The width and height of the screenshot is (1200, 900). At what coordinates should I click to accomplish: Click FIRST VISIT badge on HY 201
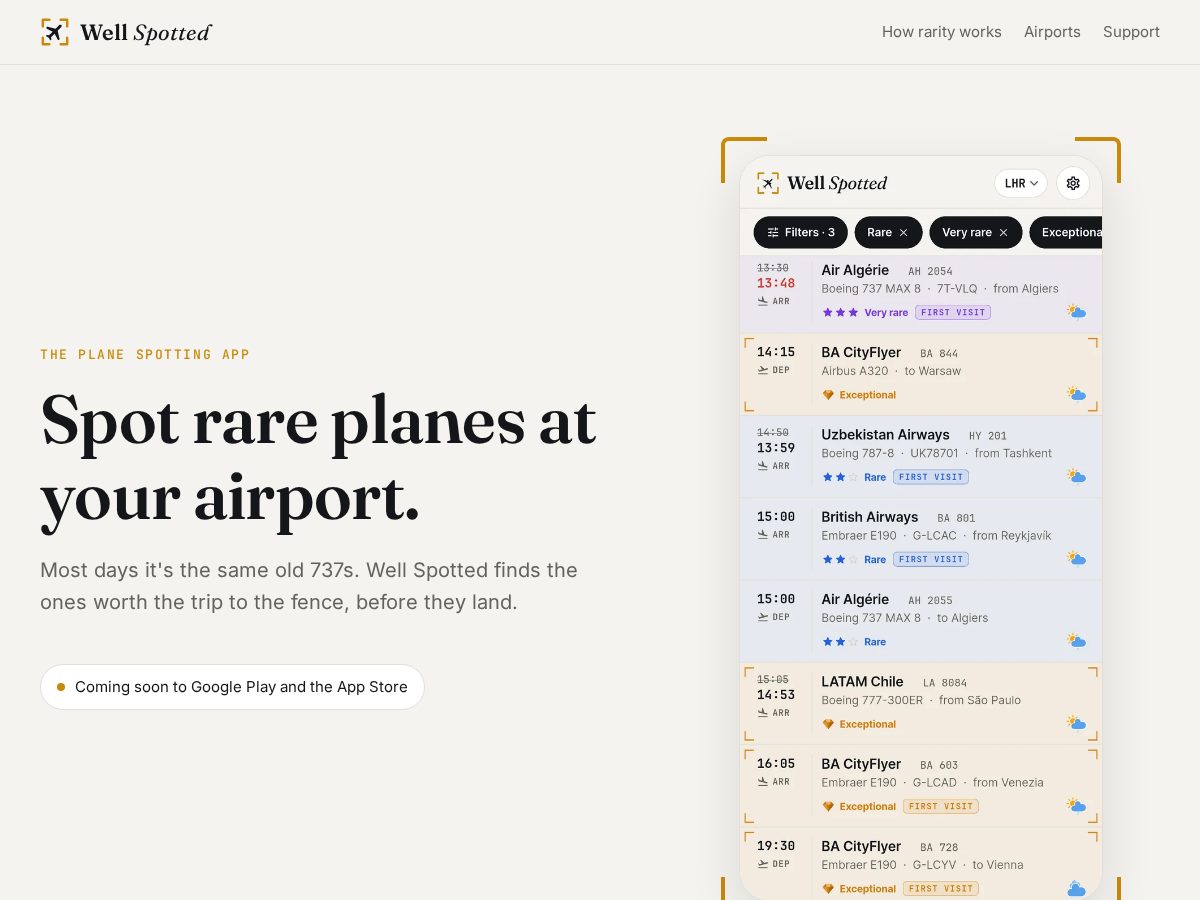click(x=931, y=477)
